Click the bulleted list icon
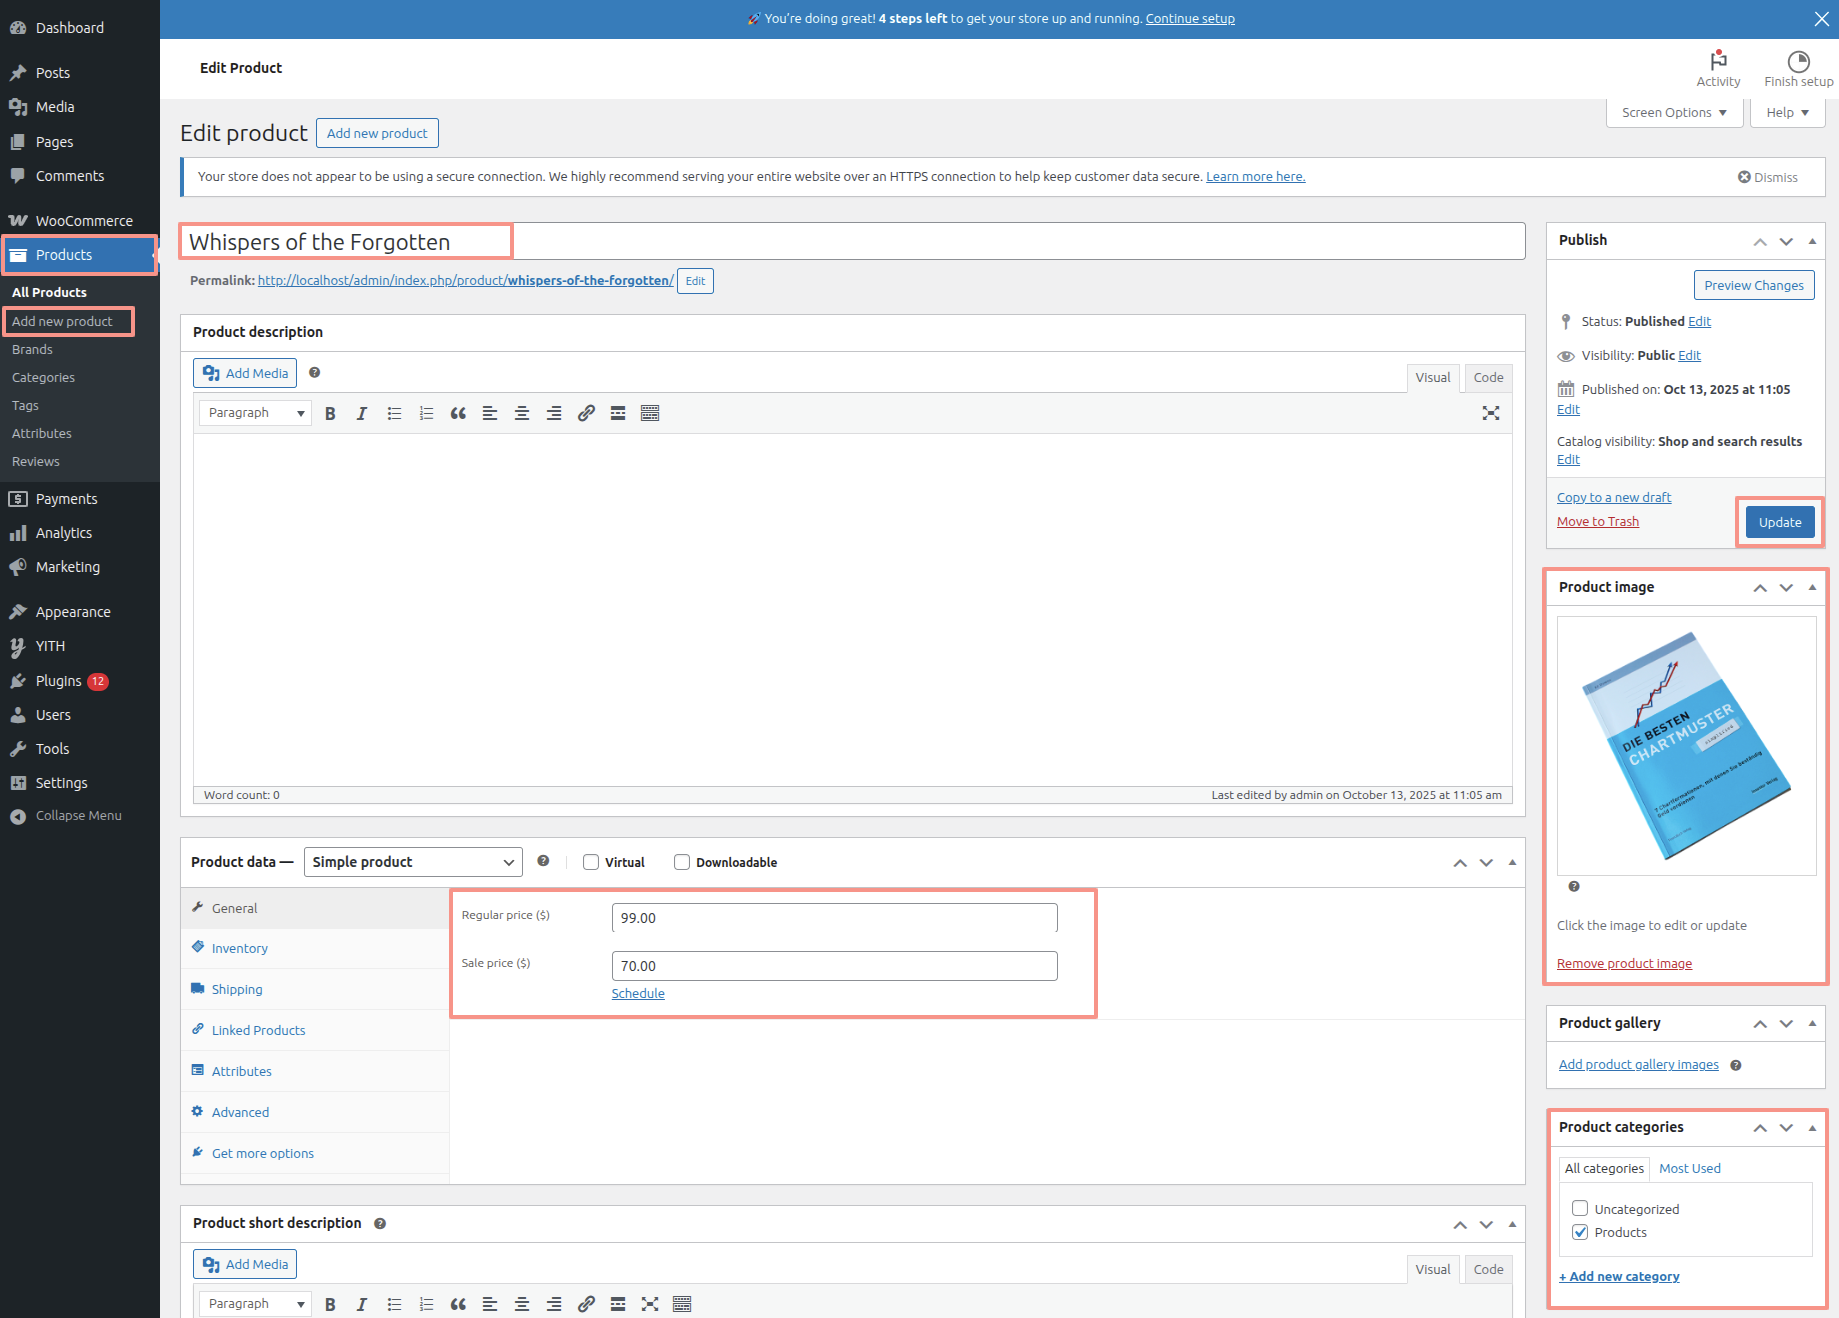The height and width of the screenshot is (1318, 1839). [x=394, y=414]
